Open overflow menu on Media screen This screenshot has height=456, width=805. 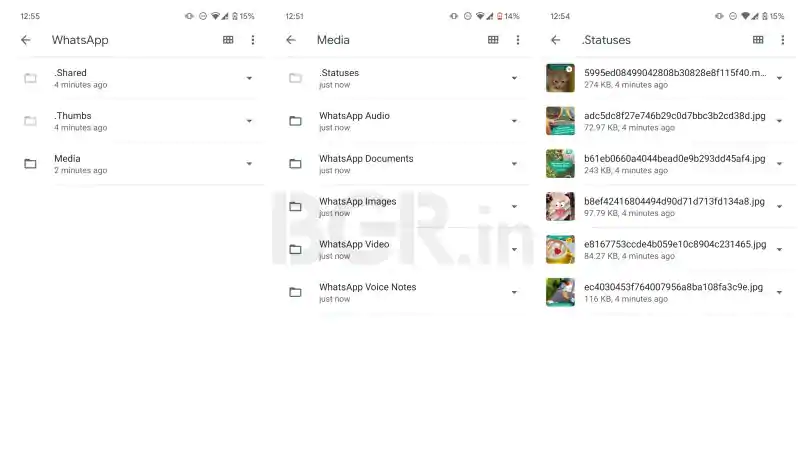point(518,40)
